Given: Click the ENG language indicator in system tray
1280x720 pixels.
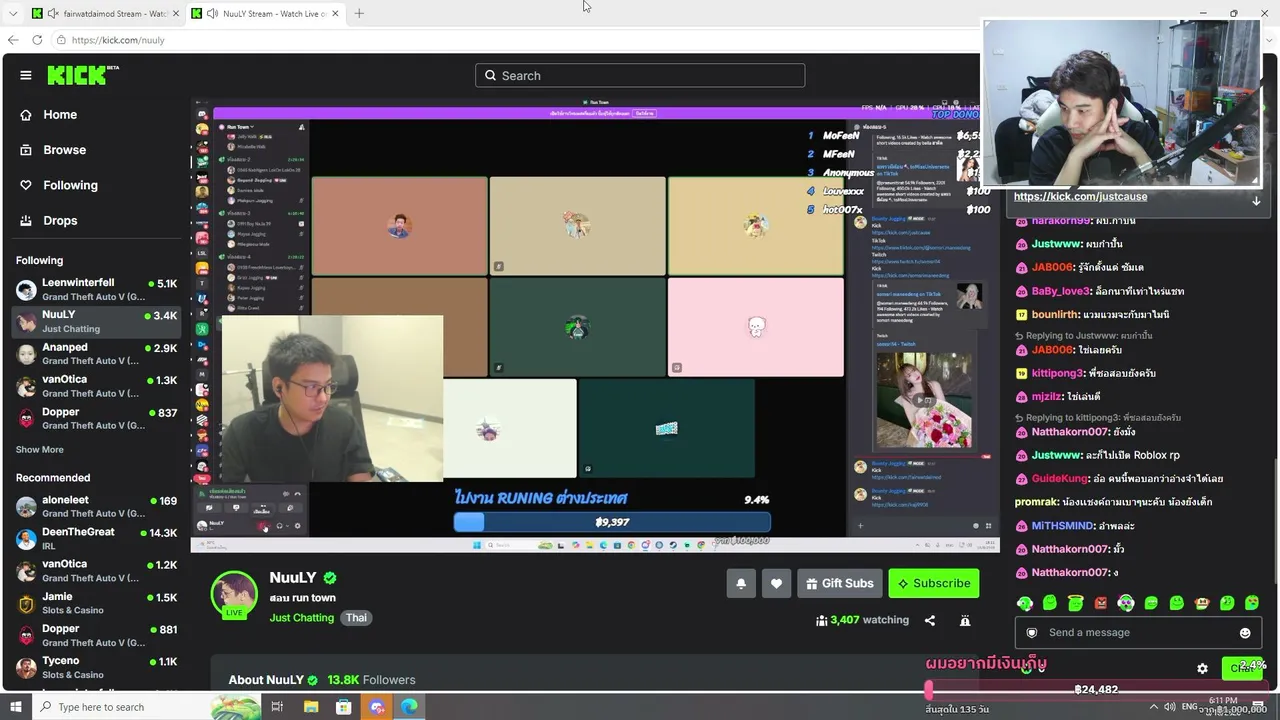Looking at the screenshot, I should (x=1190, y=707).
